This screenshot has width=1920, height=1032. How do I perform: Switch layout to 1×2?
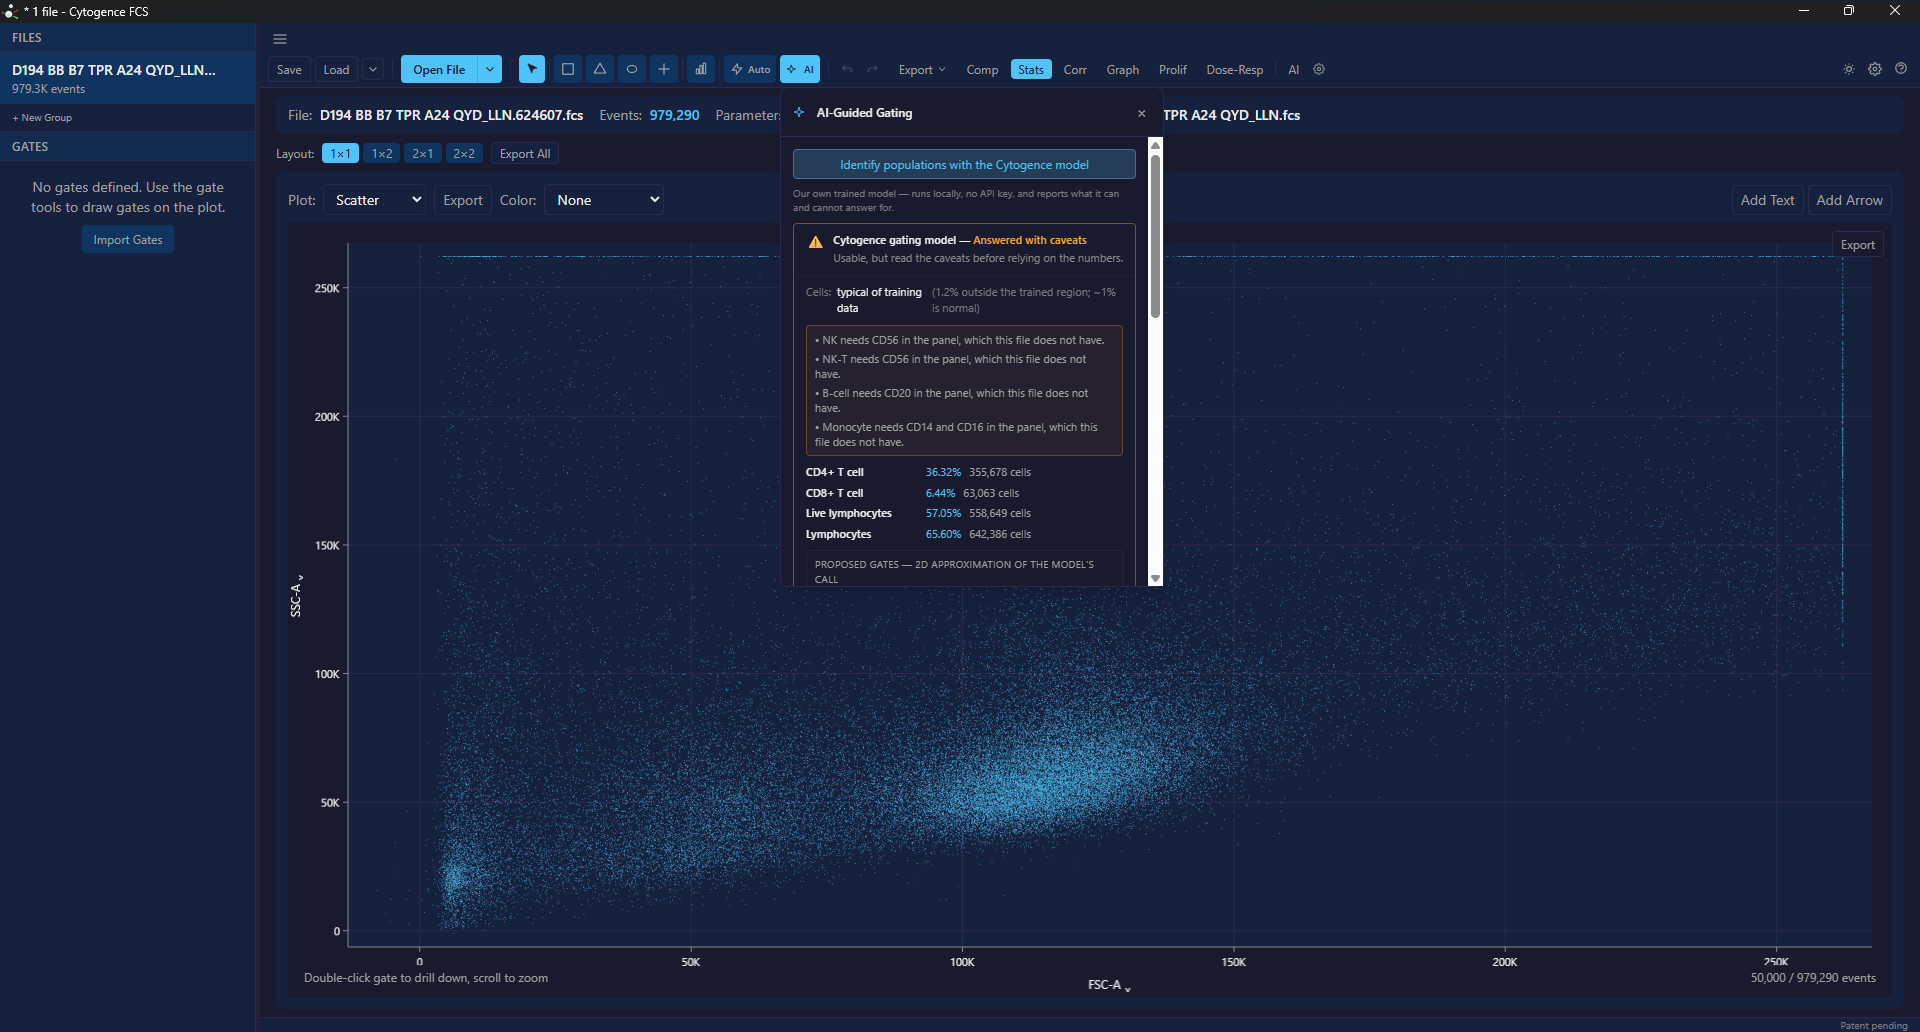tap(382, 154)
